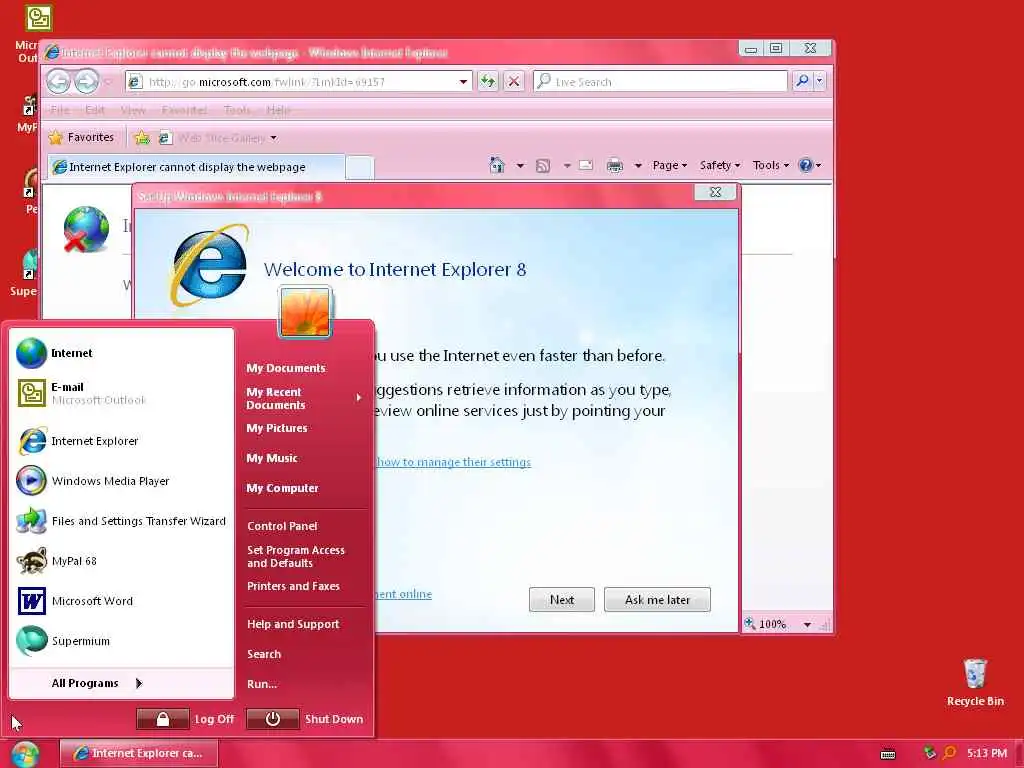
Task: Expand the Feeds dropdown arrow
Action: click(567, 166)
